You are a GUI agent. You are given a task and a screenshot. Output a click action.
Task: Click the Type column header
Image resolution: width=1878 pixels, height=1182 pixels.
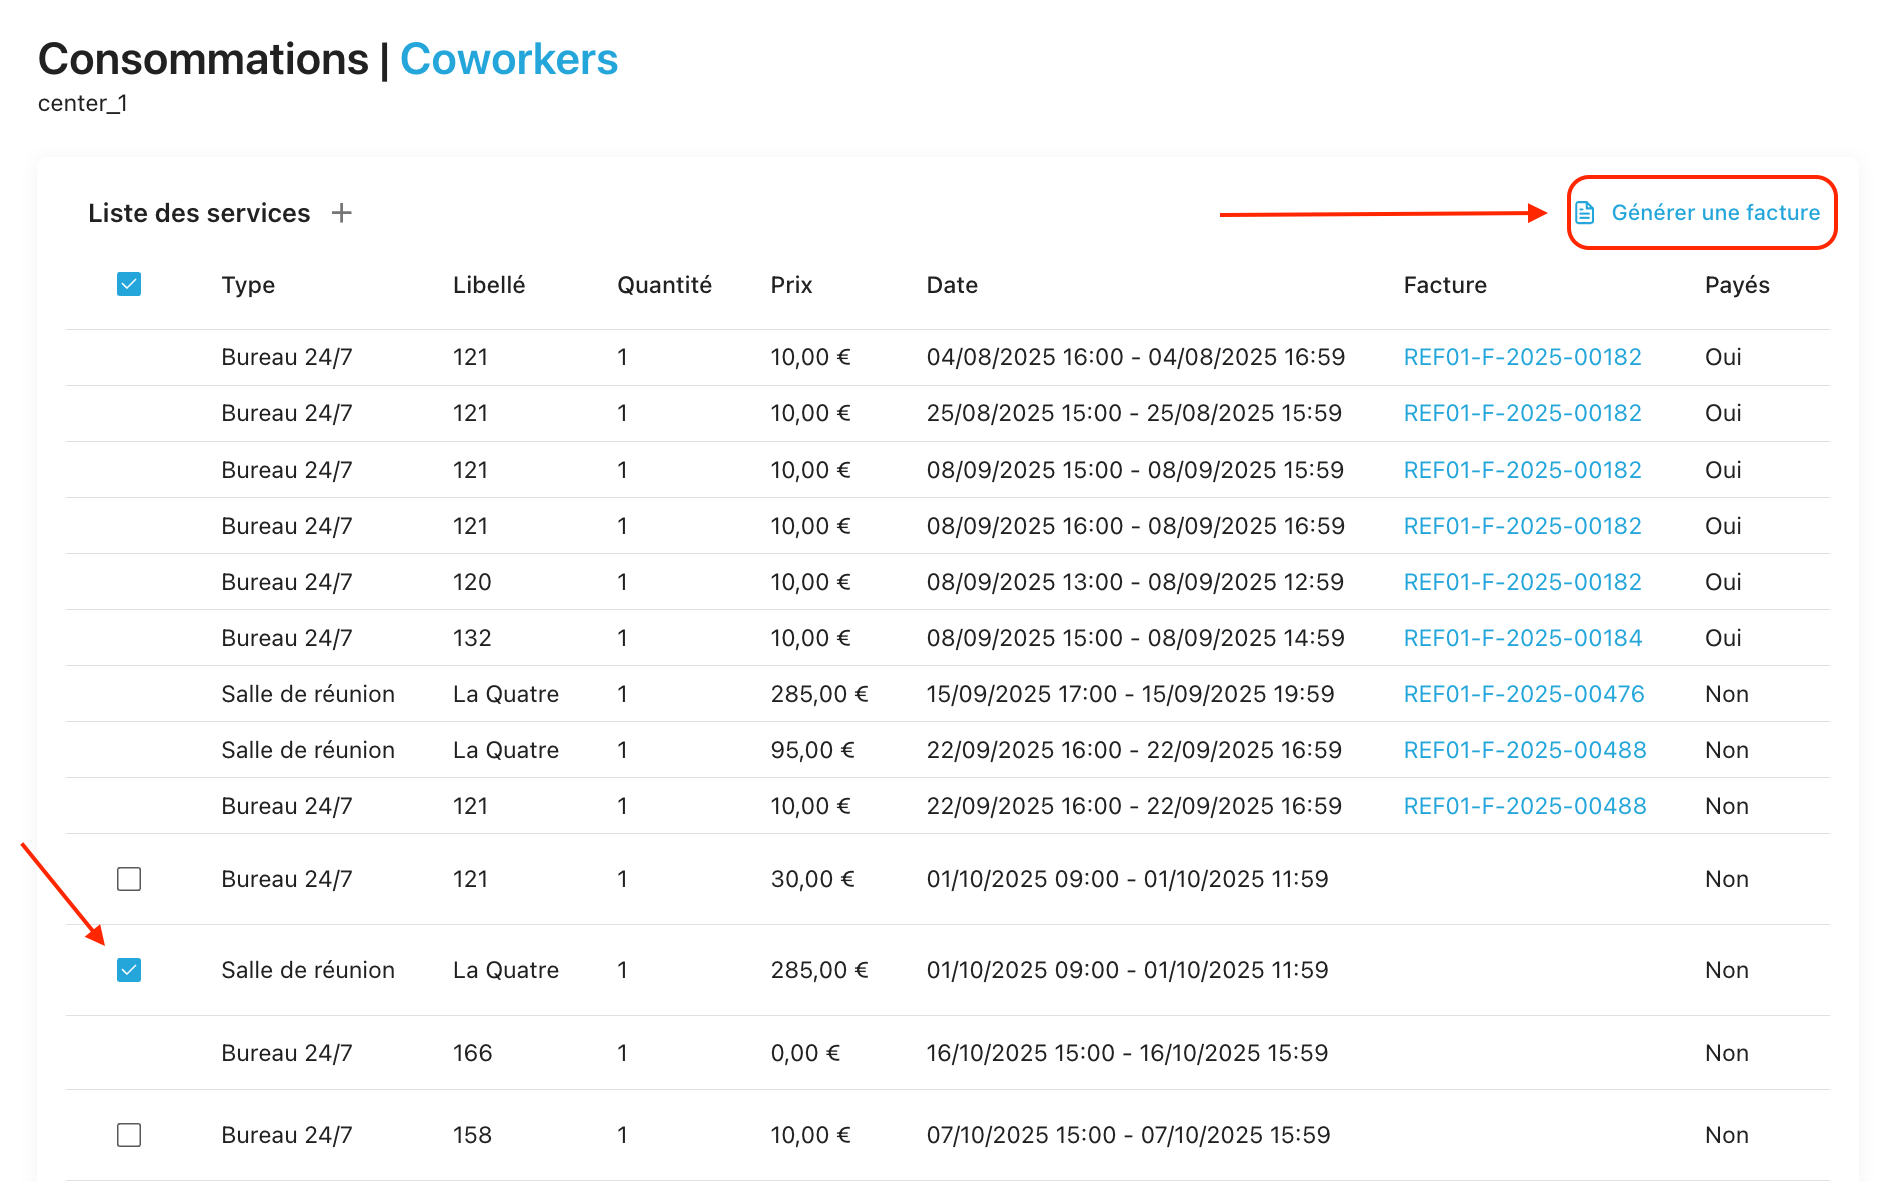click(248, 285)
